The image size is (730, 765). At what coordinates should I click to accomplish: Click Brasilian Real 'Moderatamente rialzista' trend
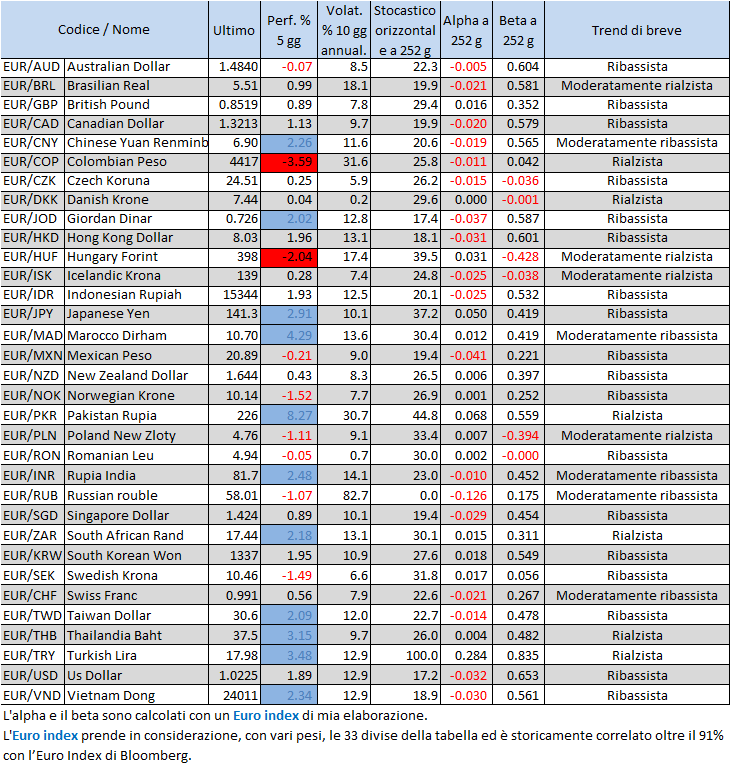coord(637,86)
